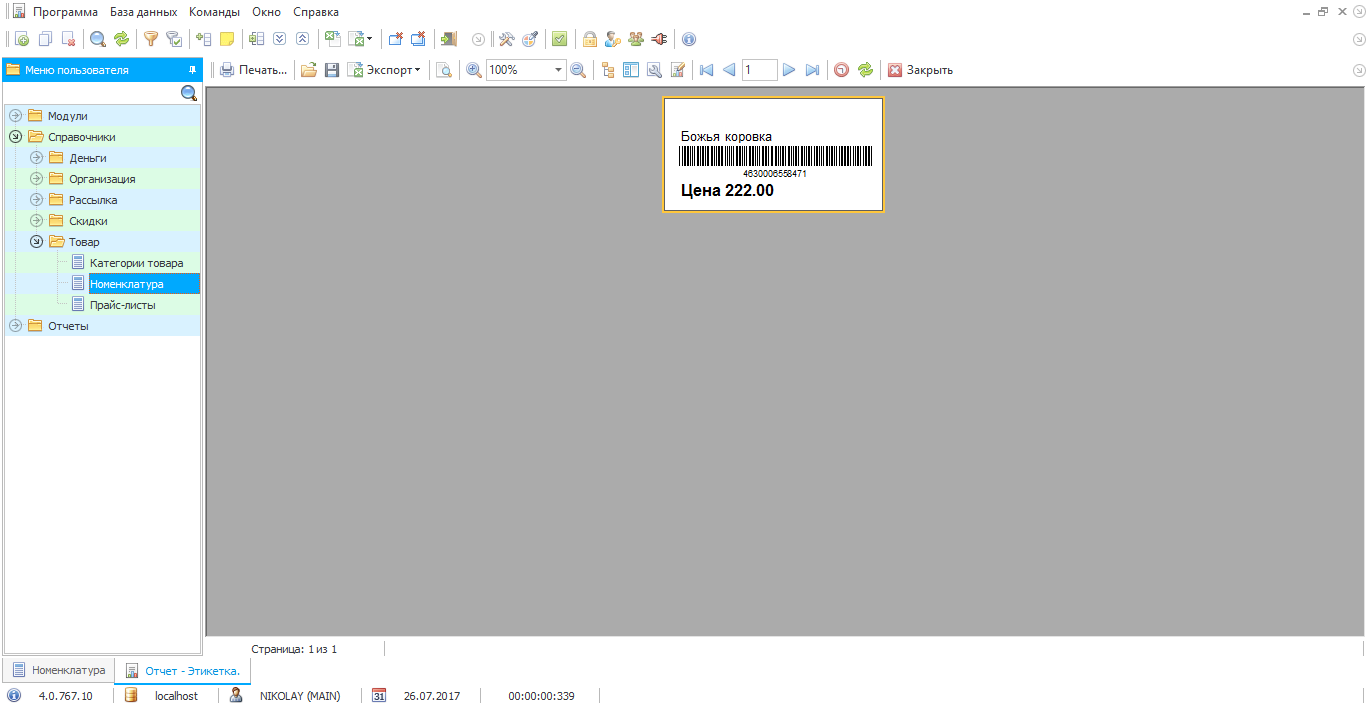The height and width of the screenshot is (707, 1370).
Task: Go to the next report page
Action: (x=789, y=70)
